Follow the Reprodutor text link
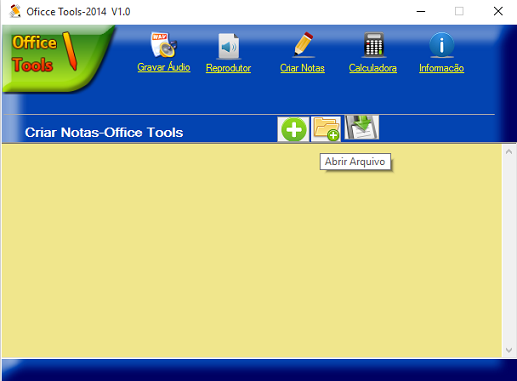Screen dimensions: 517x381 [x=228, y=68]
